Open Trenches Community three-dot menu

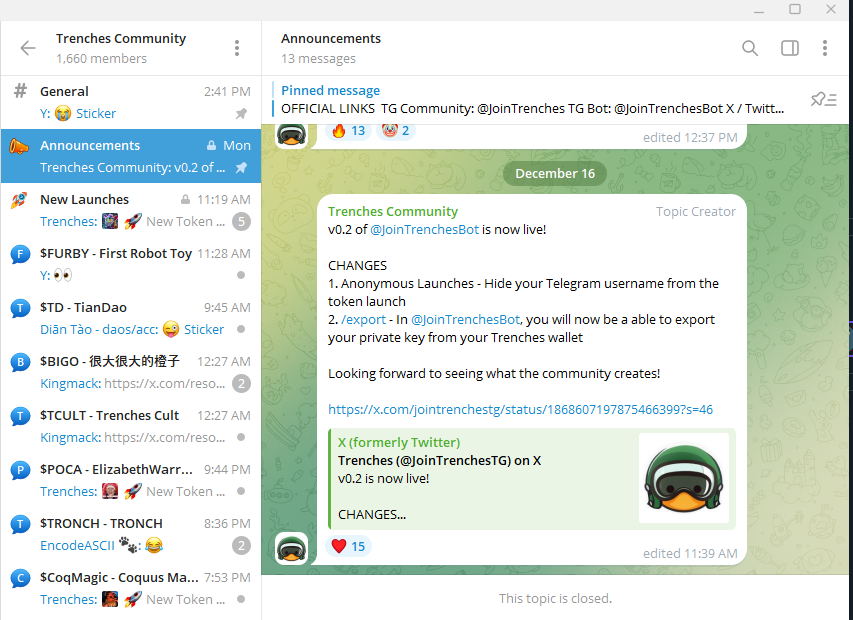(x=237, y=48)
